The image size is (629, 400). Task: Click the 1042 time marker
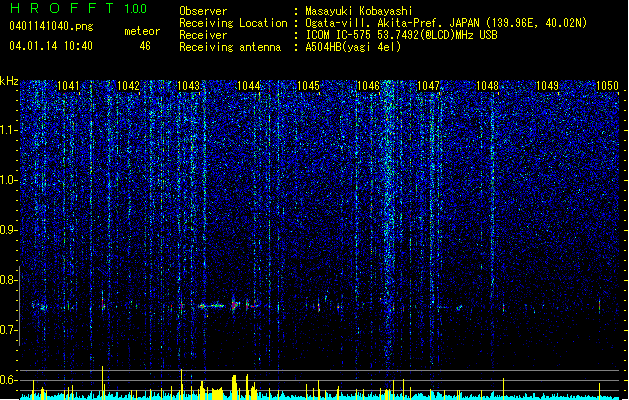click(x=128, y=86)
